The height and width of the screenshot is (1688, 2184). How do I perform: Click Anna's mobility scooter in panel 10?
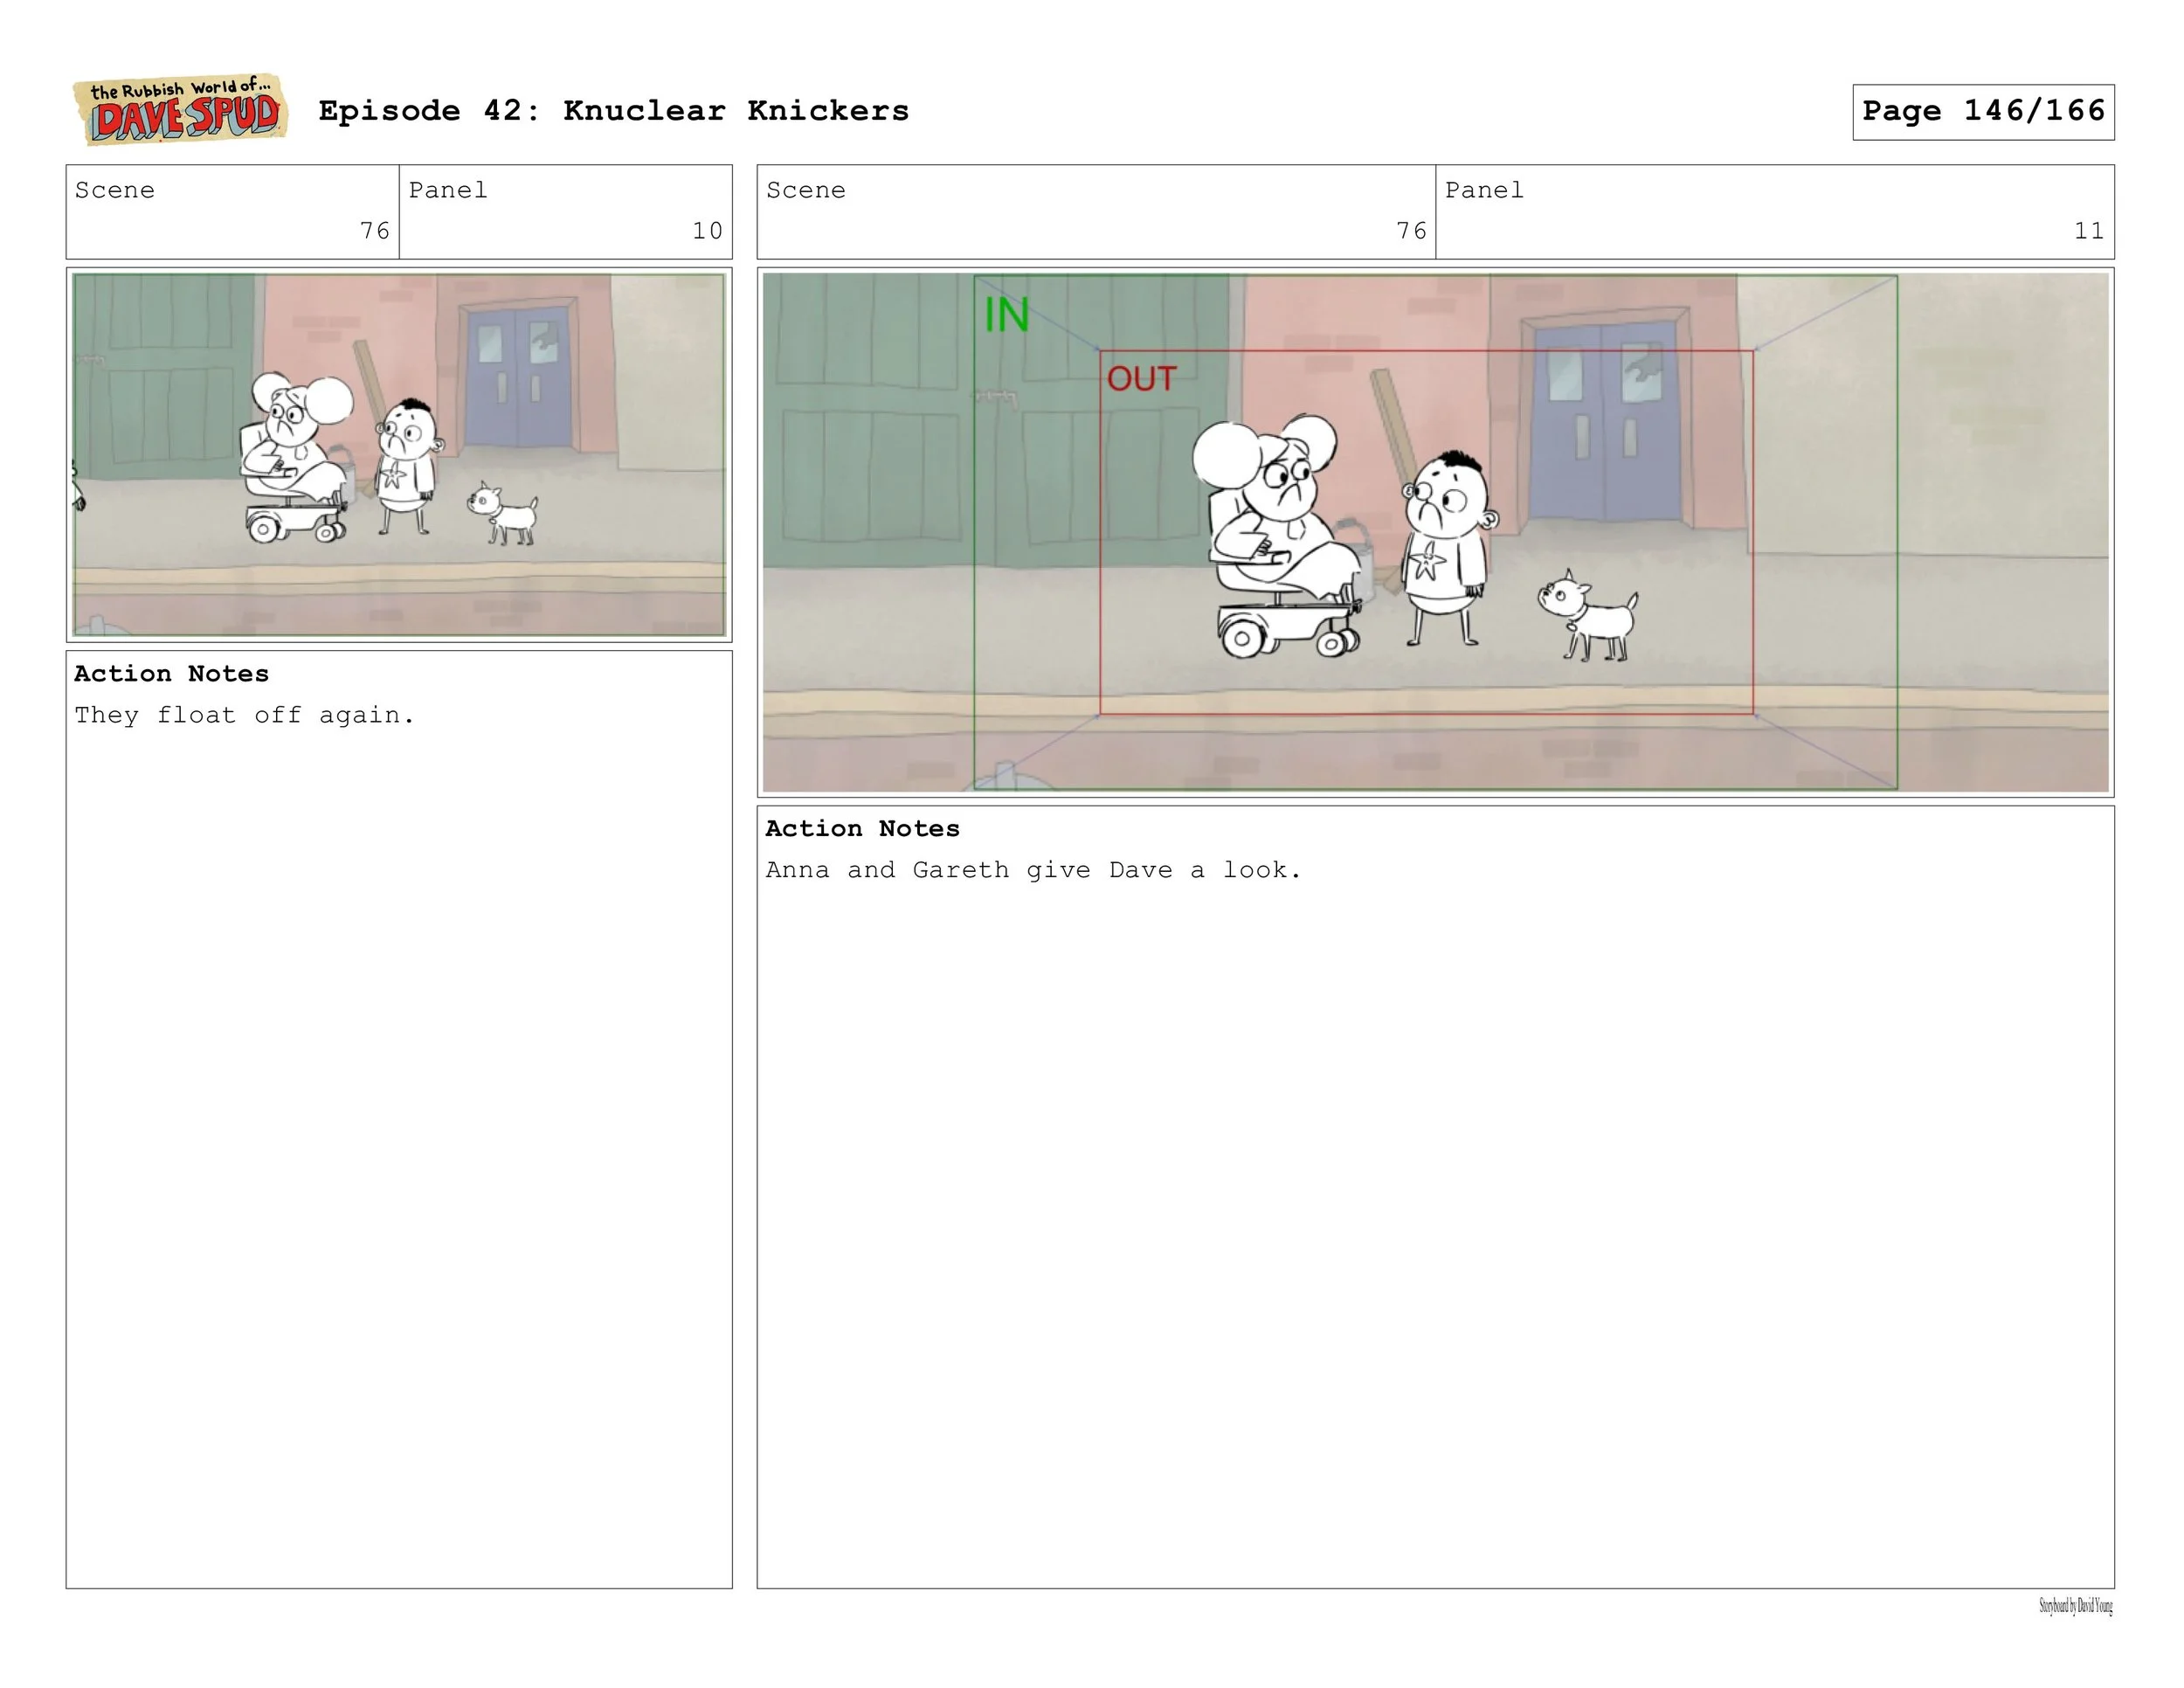(x=295, y=520)
